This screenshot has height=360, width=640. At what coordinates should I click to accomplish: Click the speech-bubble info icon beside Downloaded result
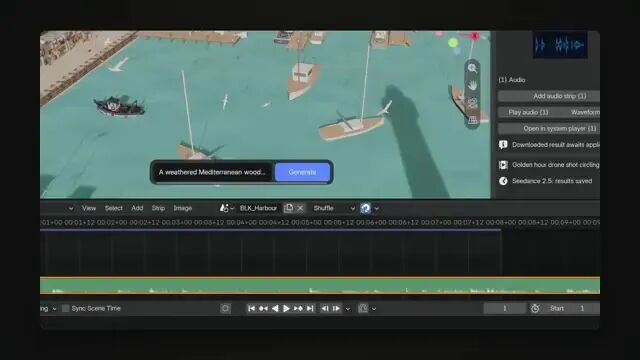[x=503, y=144]
